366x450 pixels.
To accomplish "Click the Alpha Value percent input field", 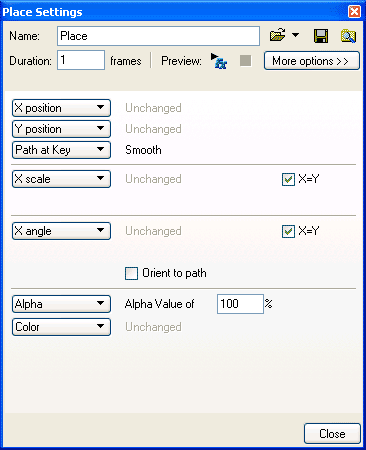I will point(240,304).
